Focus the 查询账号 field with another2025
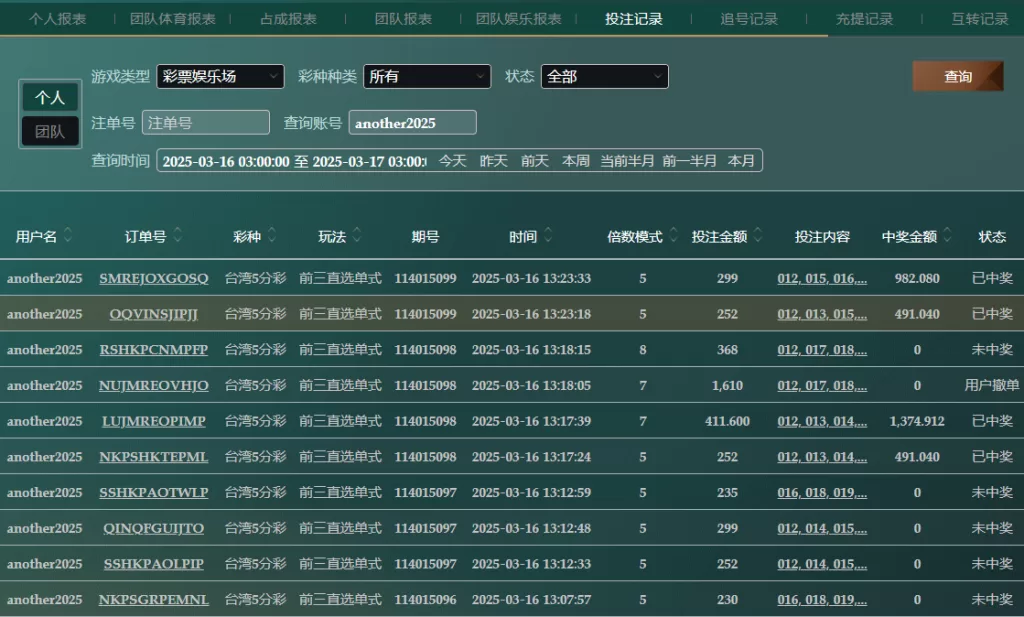Screen dimensions: 1024x617 (x=413, y=123)
